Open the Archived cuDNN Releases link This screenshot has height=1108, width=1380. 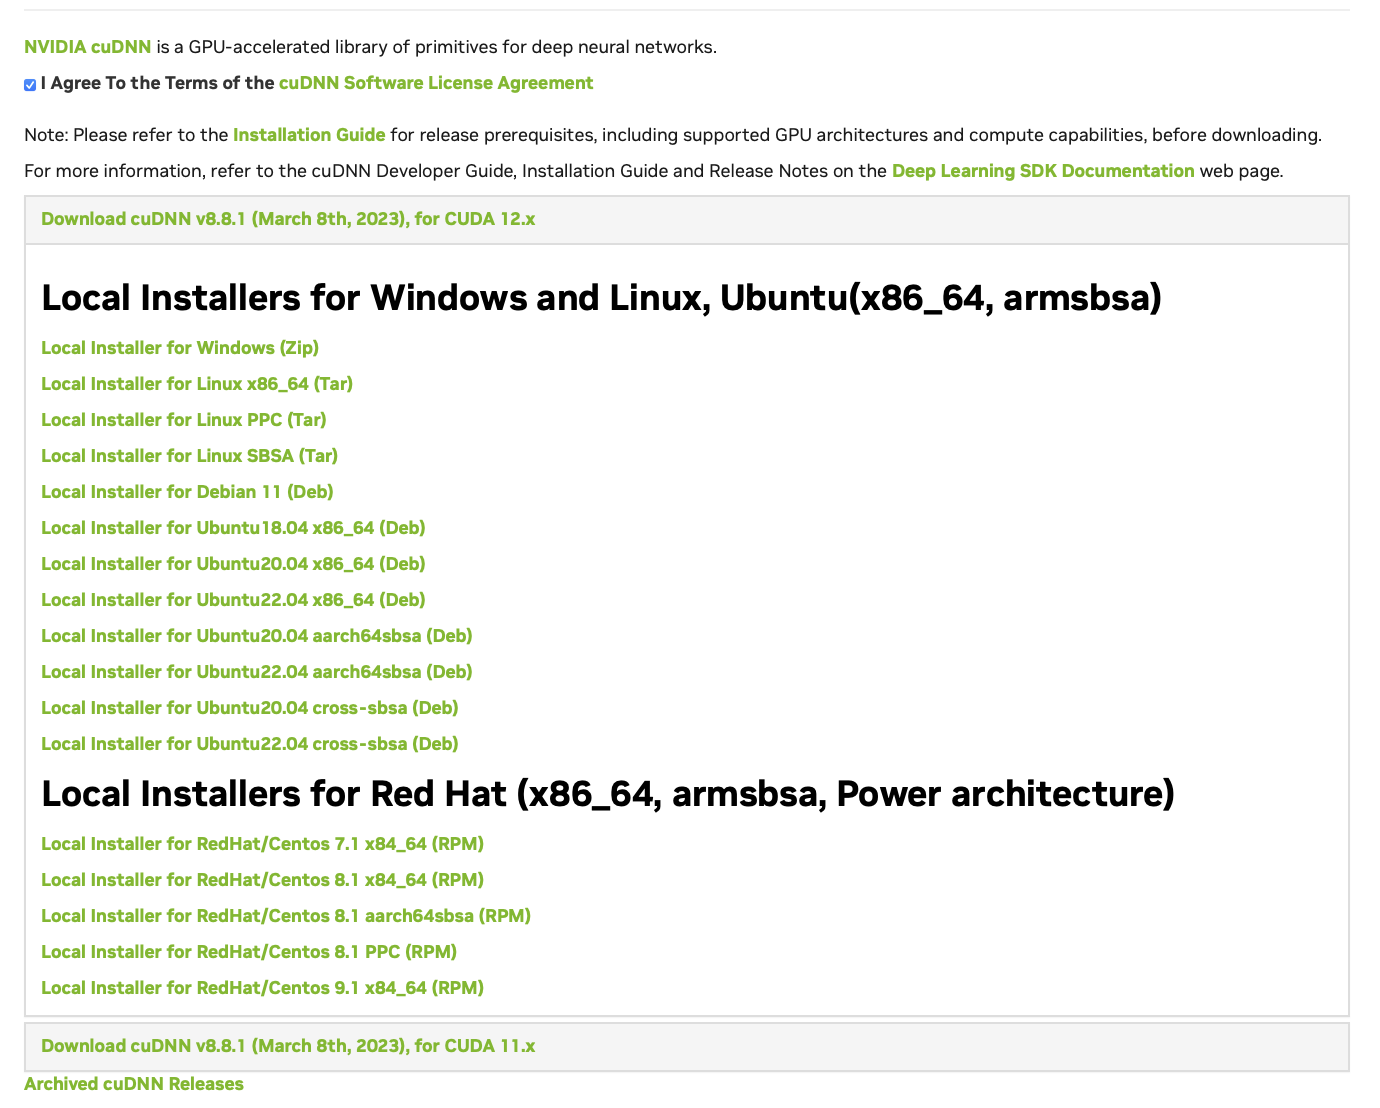[x=134, y=1084]
